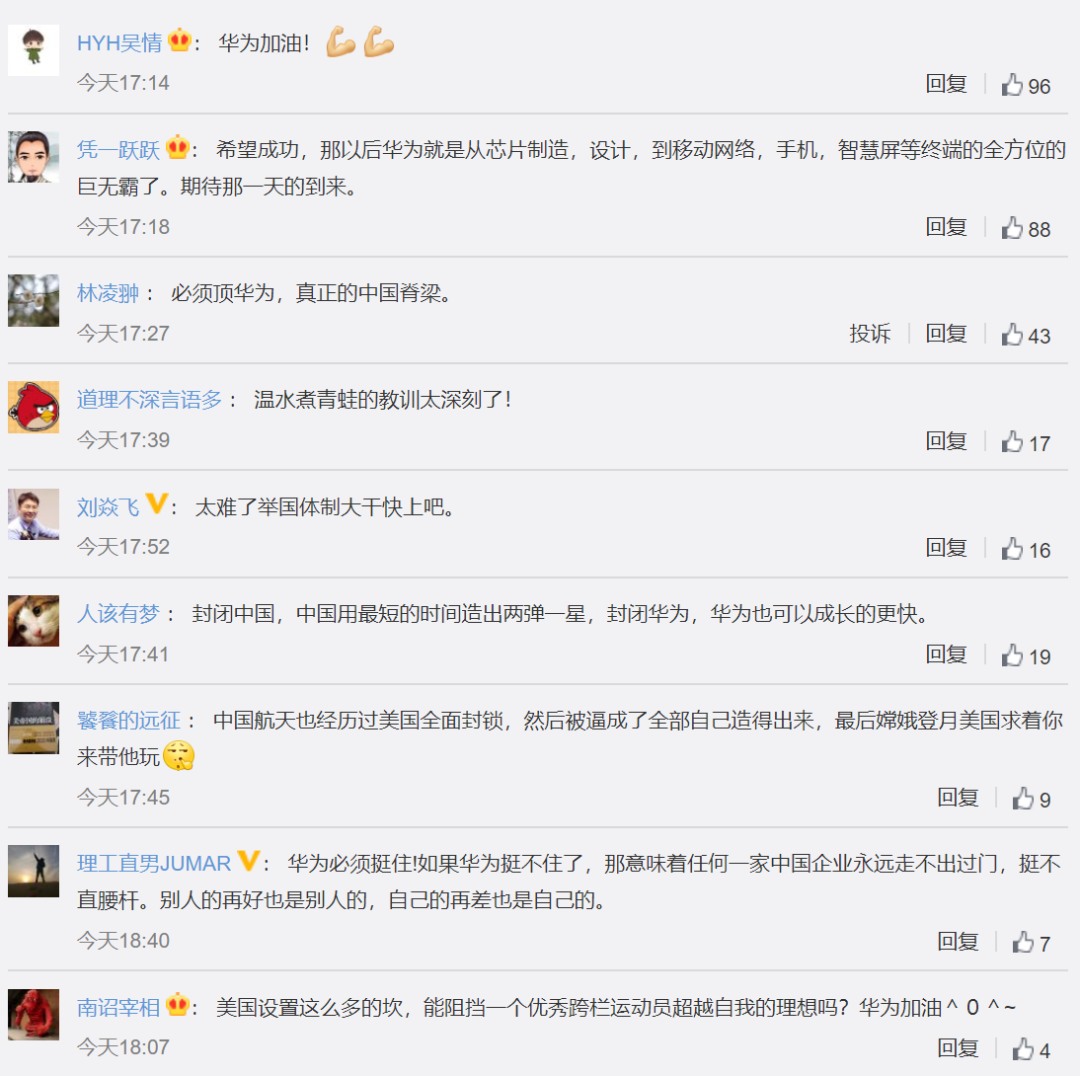Visit 道理不深言语多's profile via username

tap(149, 400)
